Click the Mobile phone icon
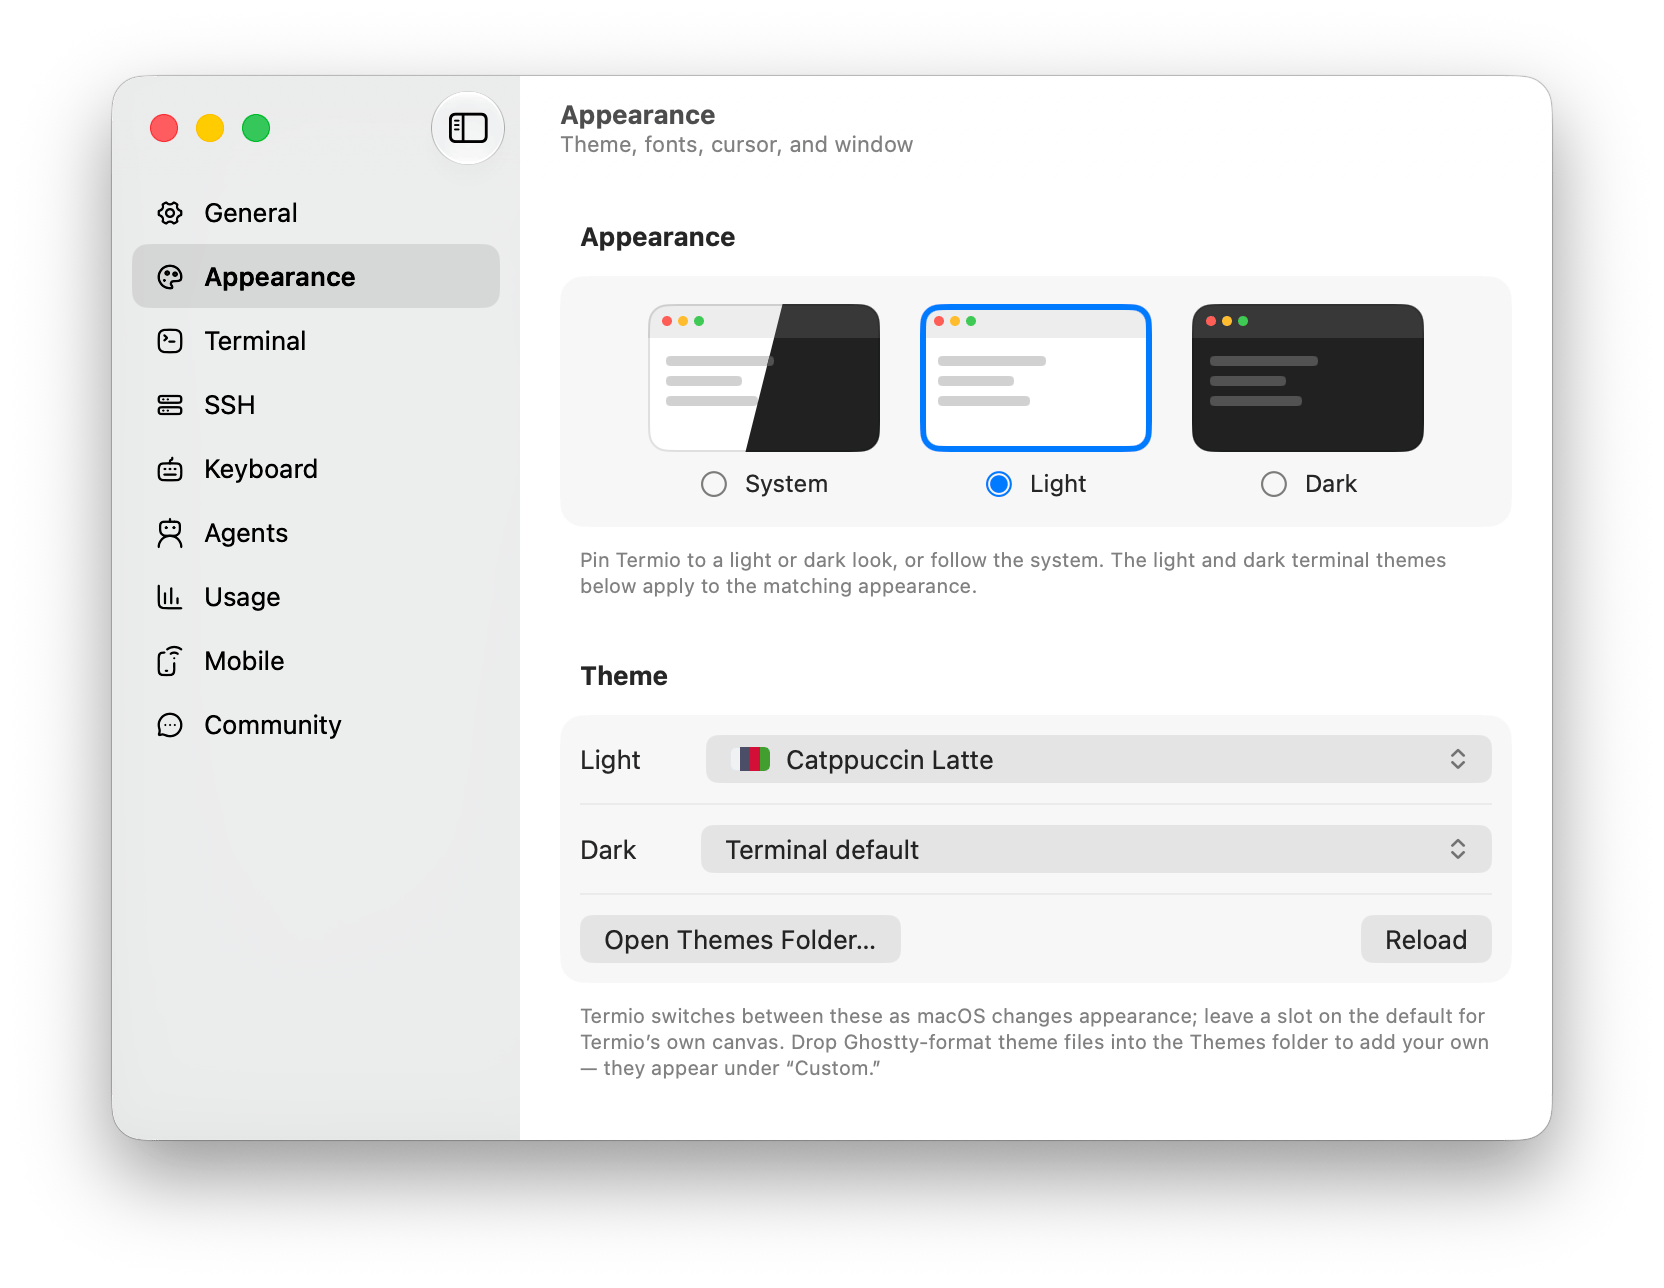The image size is (1664, 1288). tap(170, 661)
